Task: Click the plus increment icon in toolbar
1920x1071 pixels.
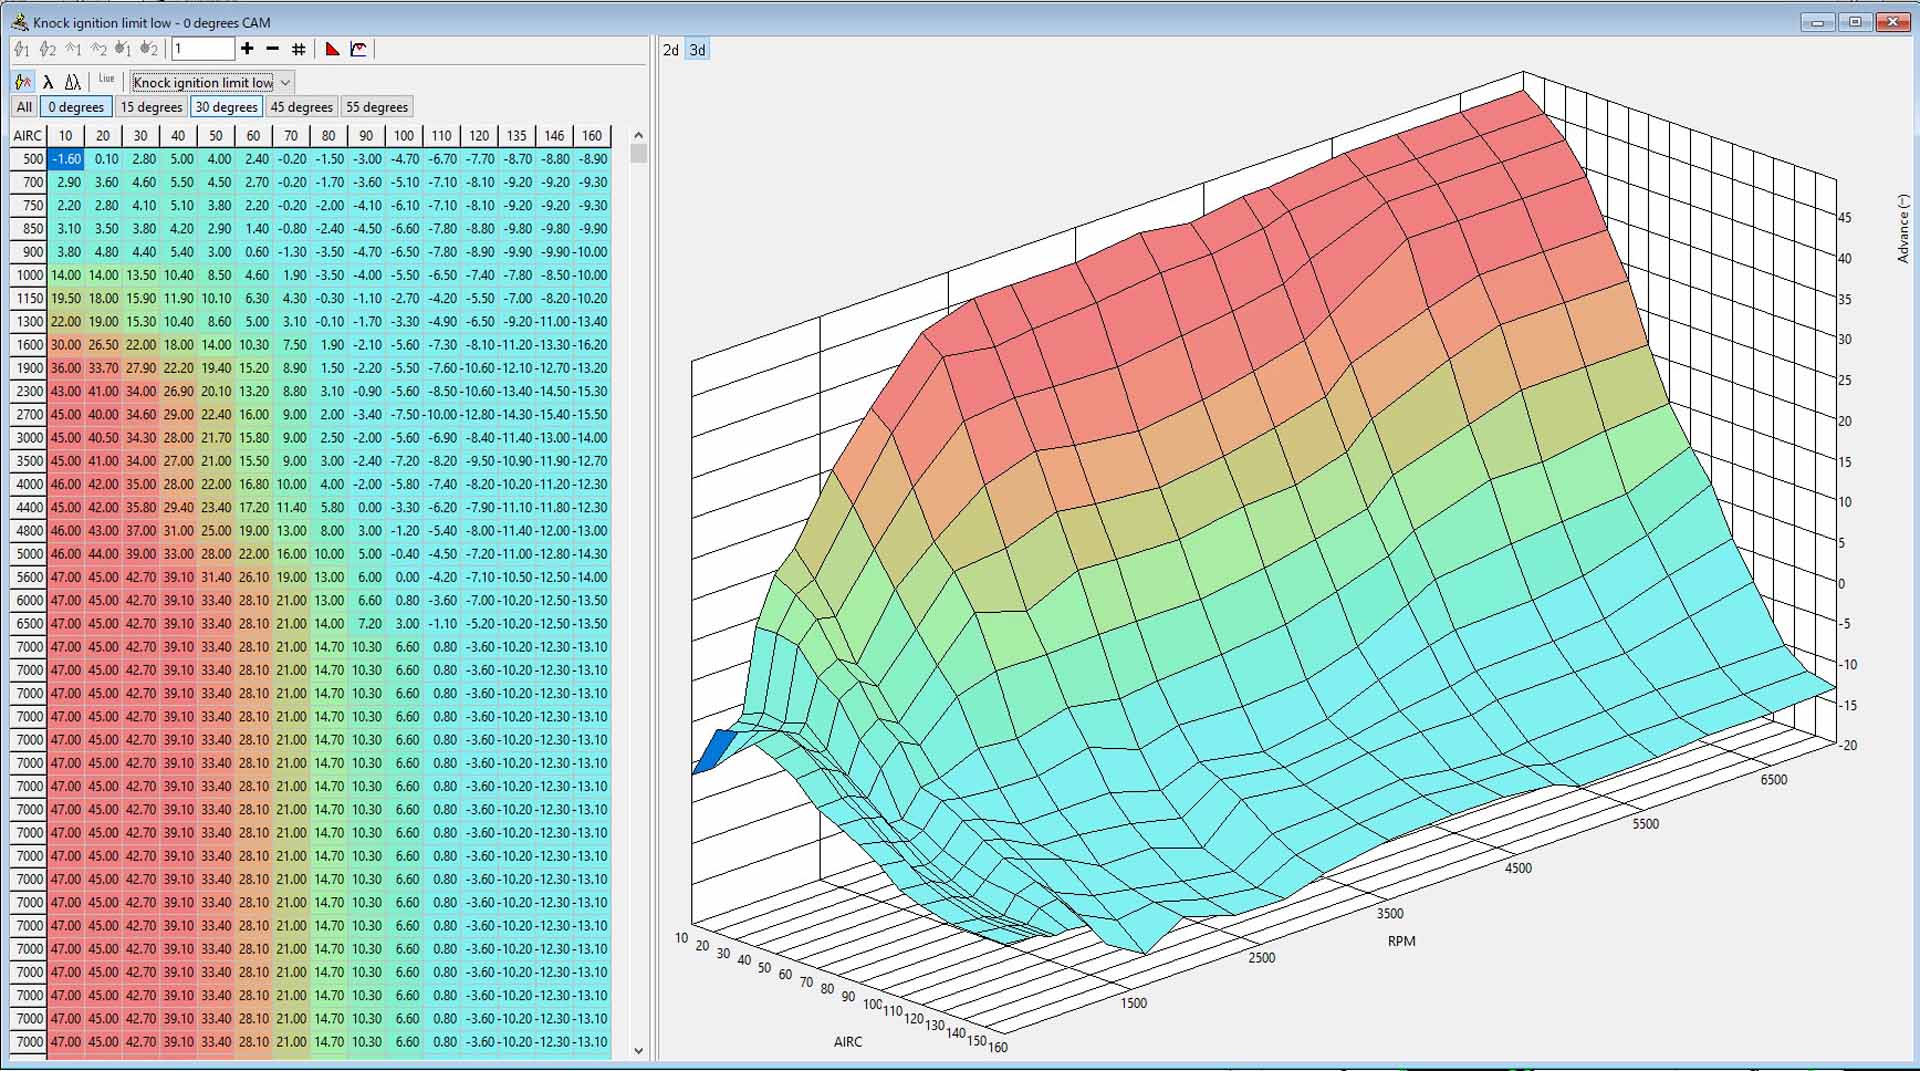Action: [247, 49]
